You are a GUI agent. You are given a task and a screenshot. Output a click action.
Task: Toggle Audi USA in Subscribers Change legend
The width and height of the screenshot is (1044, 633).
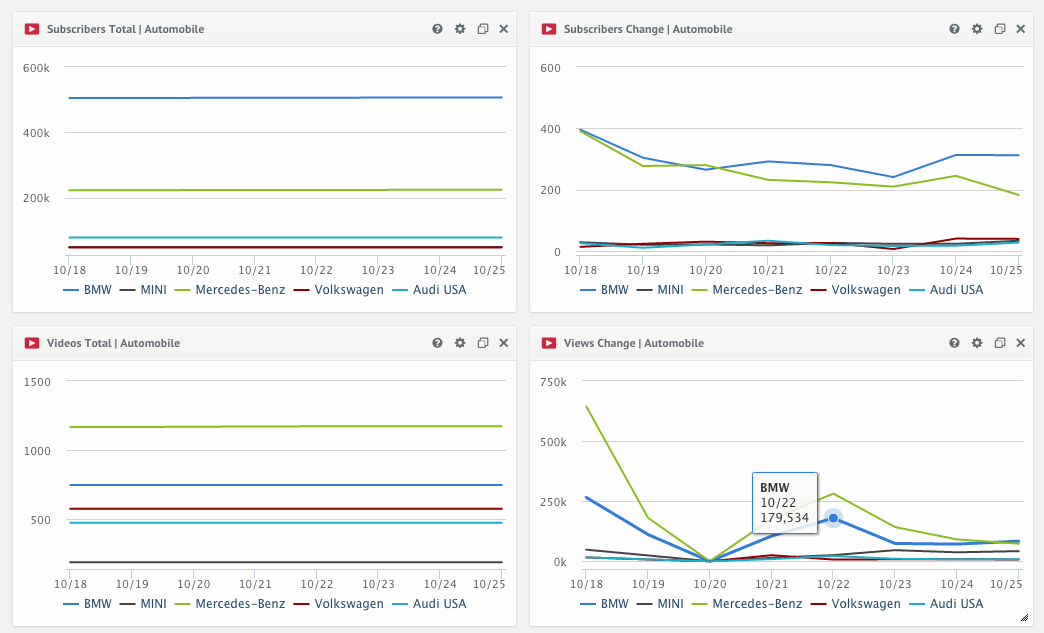click(x=946, y=290)
